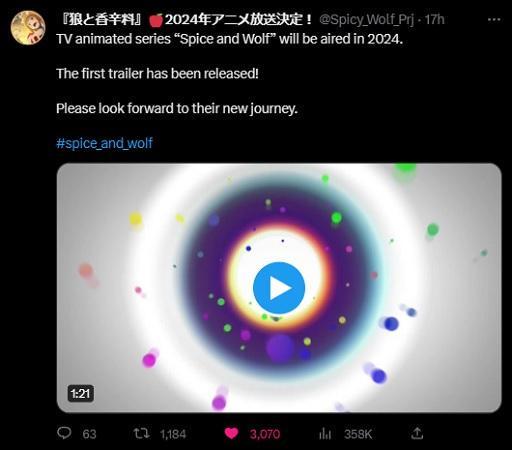512x450 pixels.
Task: Click the green dot in video thumbnail corner
Action: pos(404,169)
